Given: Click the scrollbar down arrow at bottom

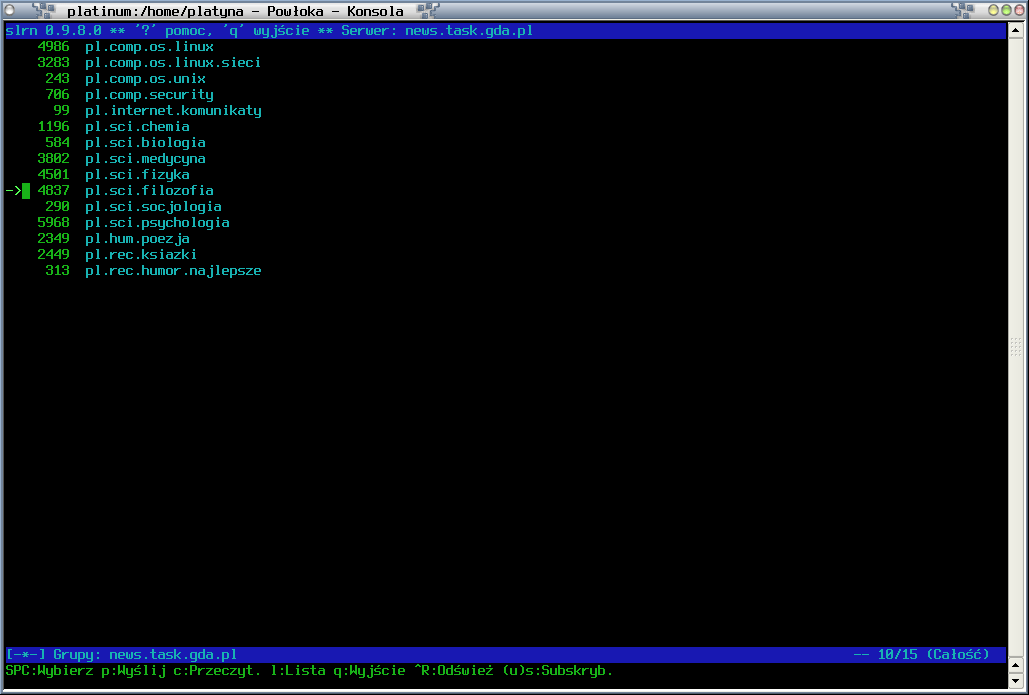Looking at the screenshot, I should 1016,681.
